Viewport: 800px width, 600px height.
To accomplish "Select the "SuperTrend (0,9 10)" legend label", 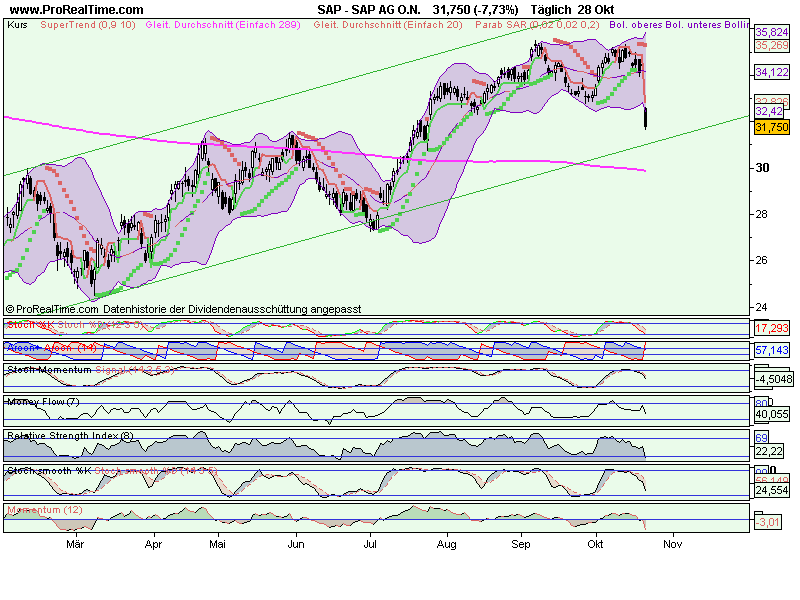I will [x=88, y=24].
